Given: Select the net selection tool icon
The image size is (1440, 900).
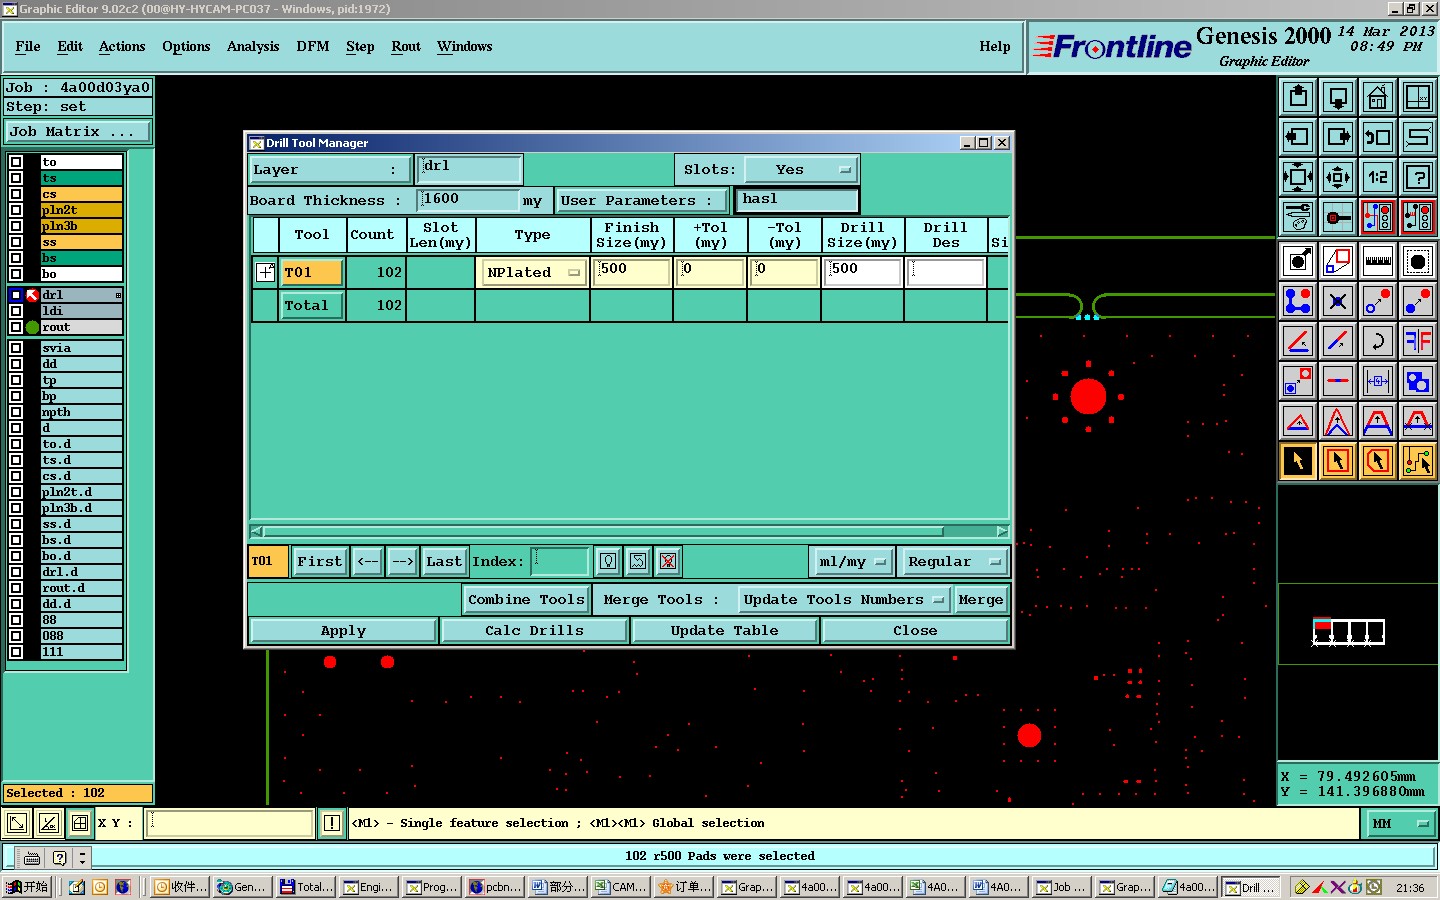Looking at the screenshot, I should click(x=1417, y=461).
